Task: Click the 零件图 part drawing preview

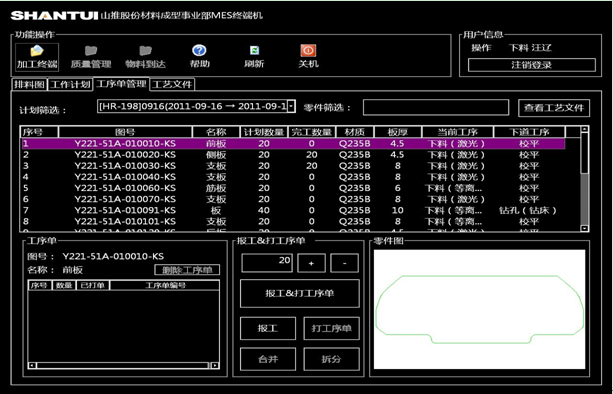Action: (x=479, y=309)
